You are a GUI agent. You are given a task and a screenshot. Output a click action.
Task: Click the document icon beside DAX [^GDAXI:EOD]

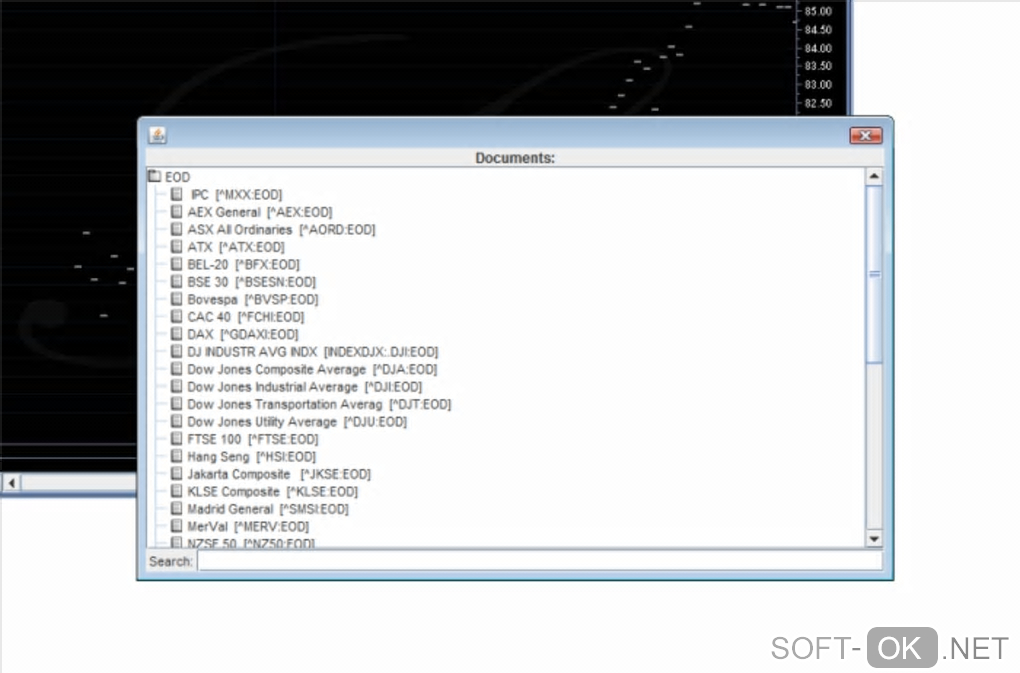tap(176, 334)
